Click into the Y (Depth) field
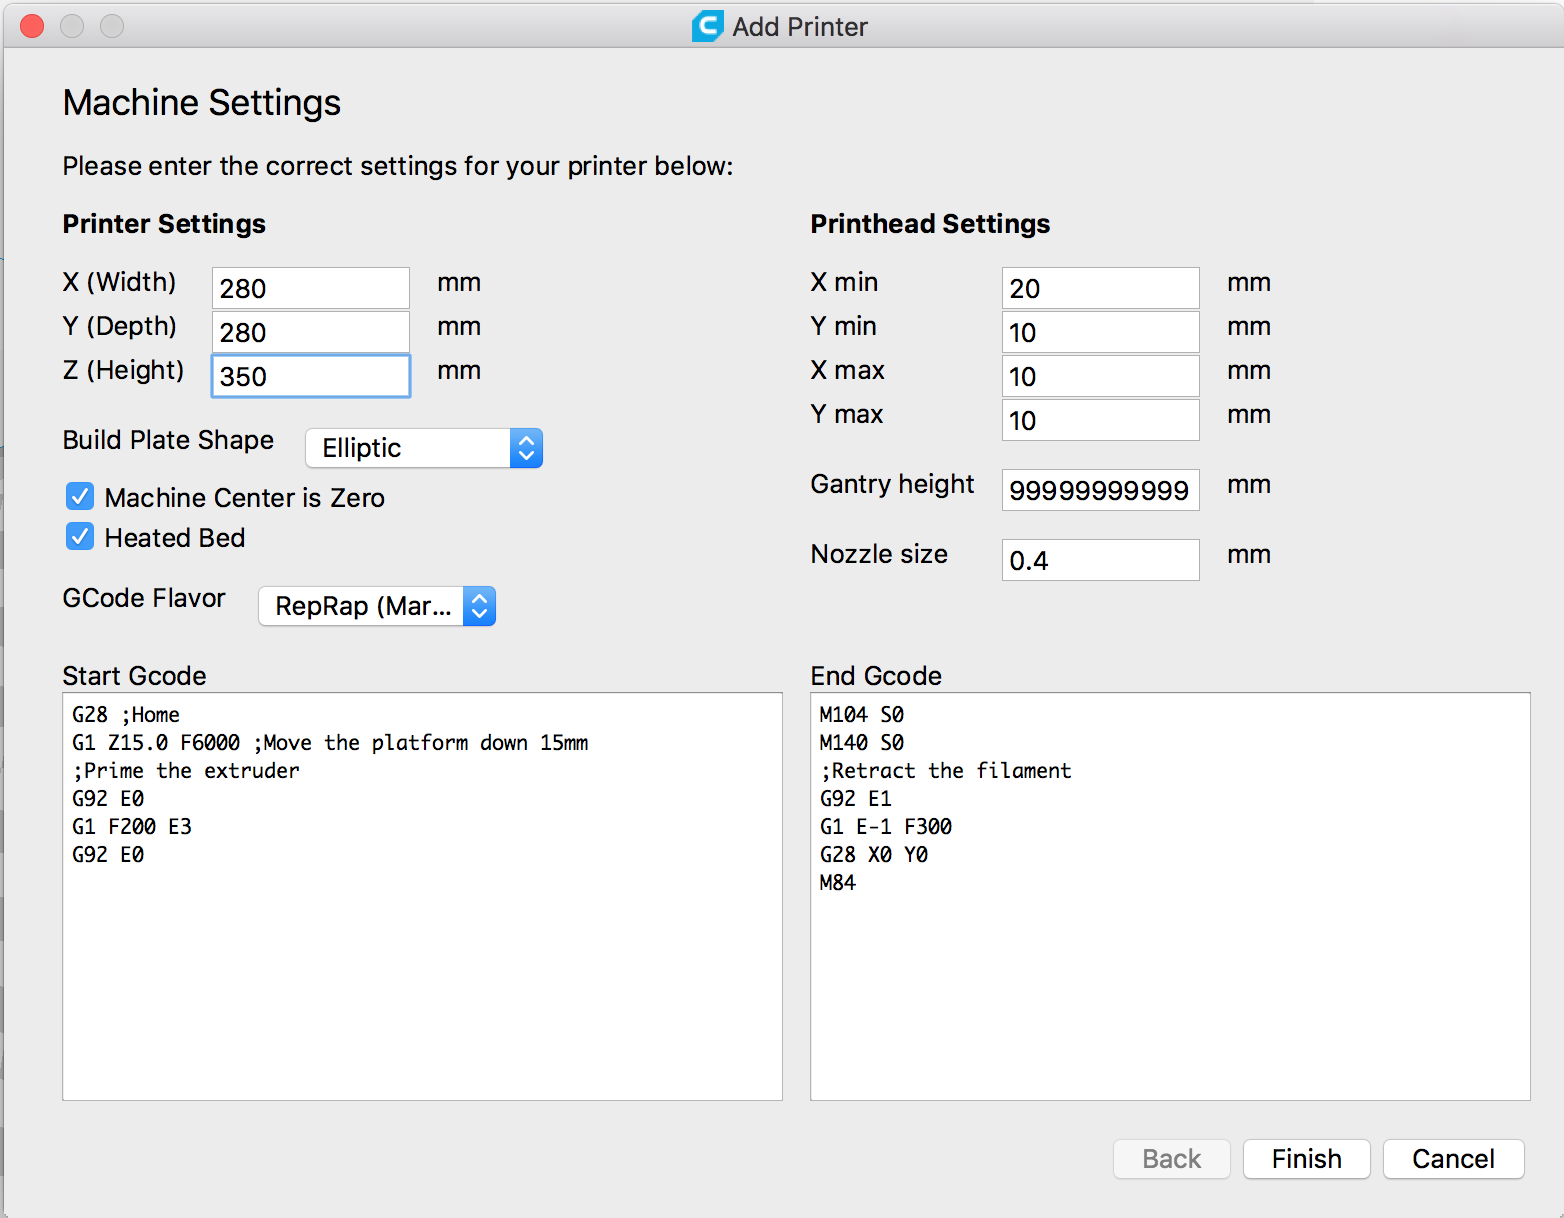The width and height of the screenshot is (1564, 1218). 310,332
